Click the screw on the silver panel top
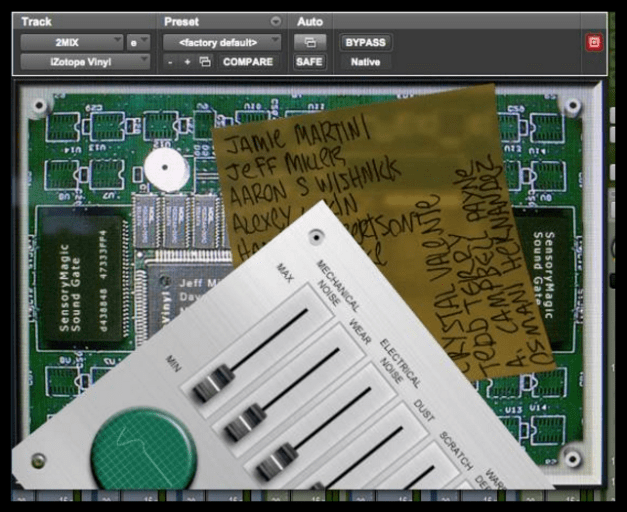Image resolution: width=627 pixels, height=512 pixels. [x=317, y=238]
